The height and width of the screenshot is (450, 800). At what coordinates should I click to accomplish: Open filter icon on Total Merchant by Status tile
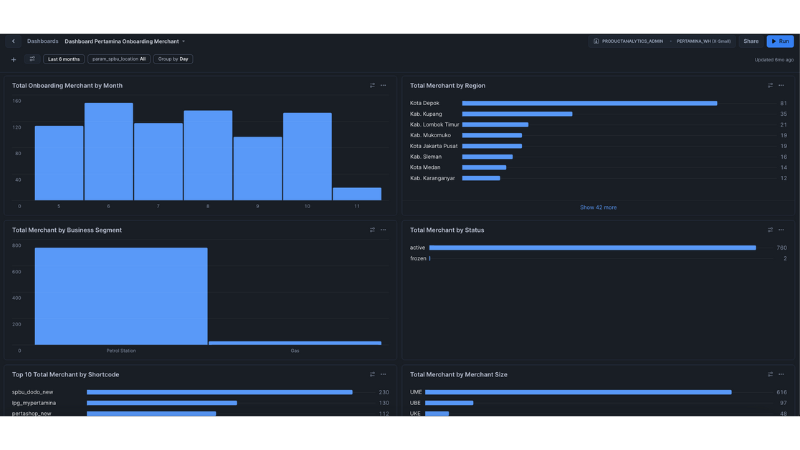pyautogui.click(x=770, y=230)
